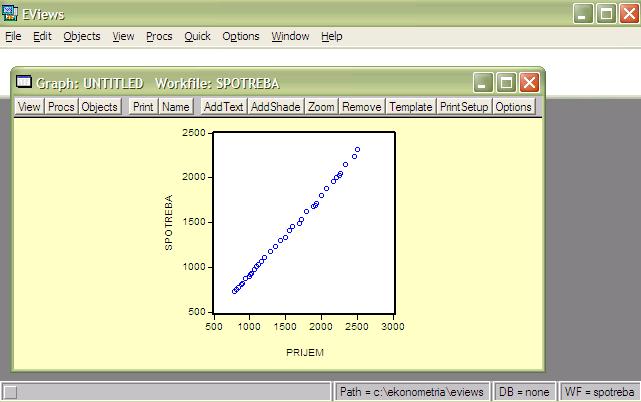Maximize the Graph UNTITLED window
The width and height of the screenshot is (641, 402).
pyautogui.click(x=506, y=83)
